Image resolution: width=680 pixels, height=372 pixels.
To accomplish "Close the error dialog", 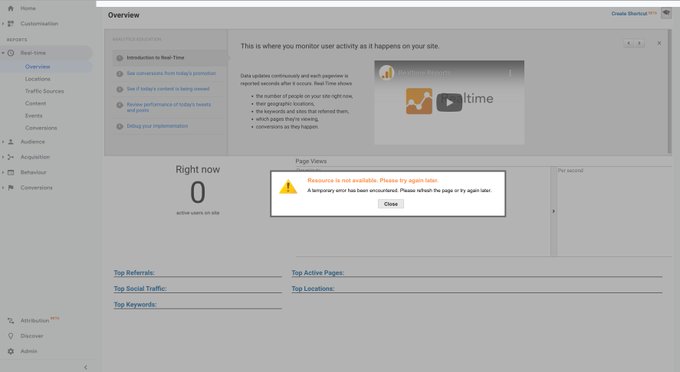I will click(x=391, y=204).
